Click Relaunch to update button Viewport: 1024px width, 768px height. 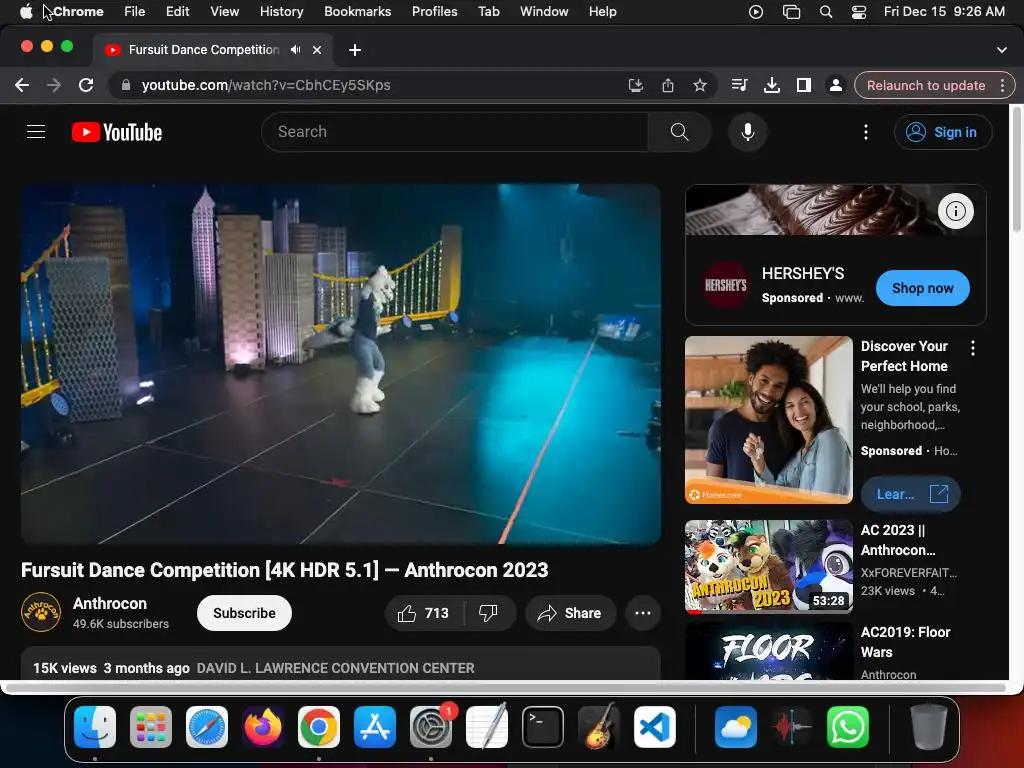pyautogui.click(x=925, y=86)
